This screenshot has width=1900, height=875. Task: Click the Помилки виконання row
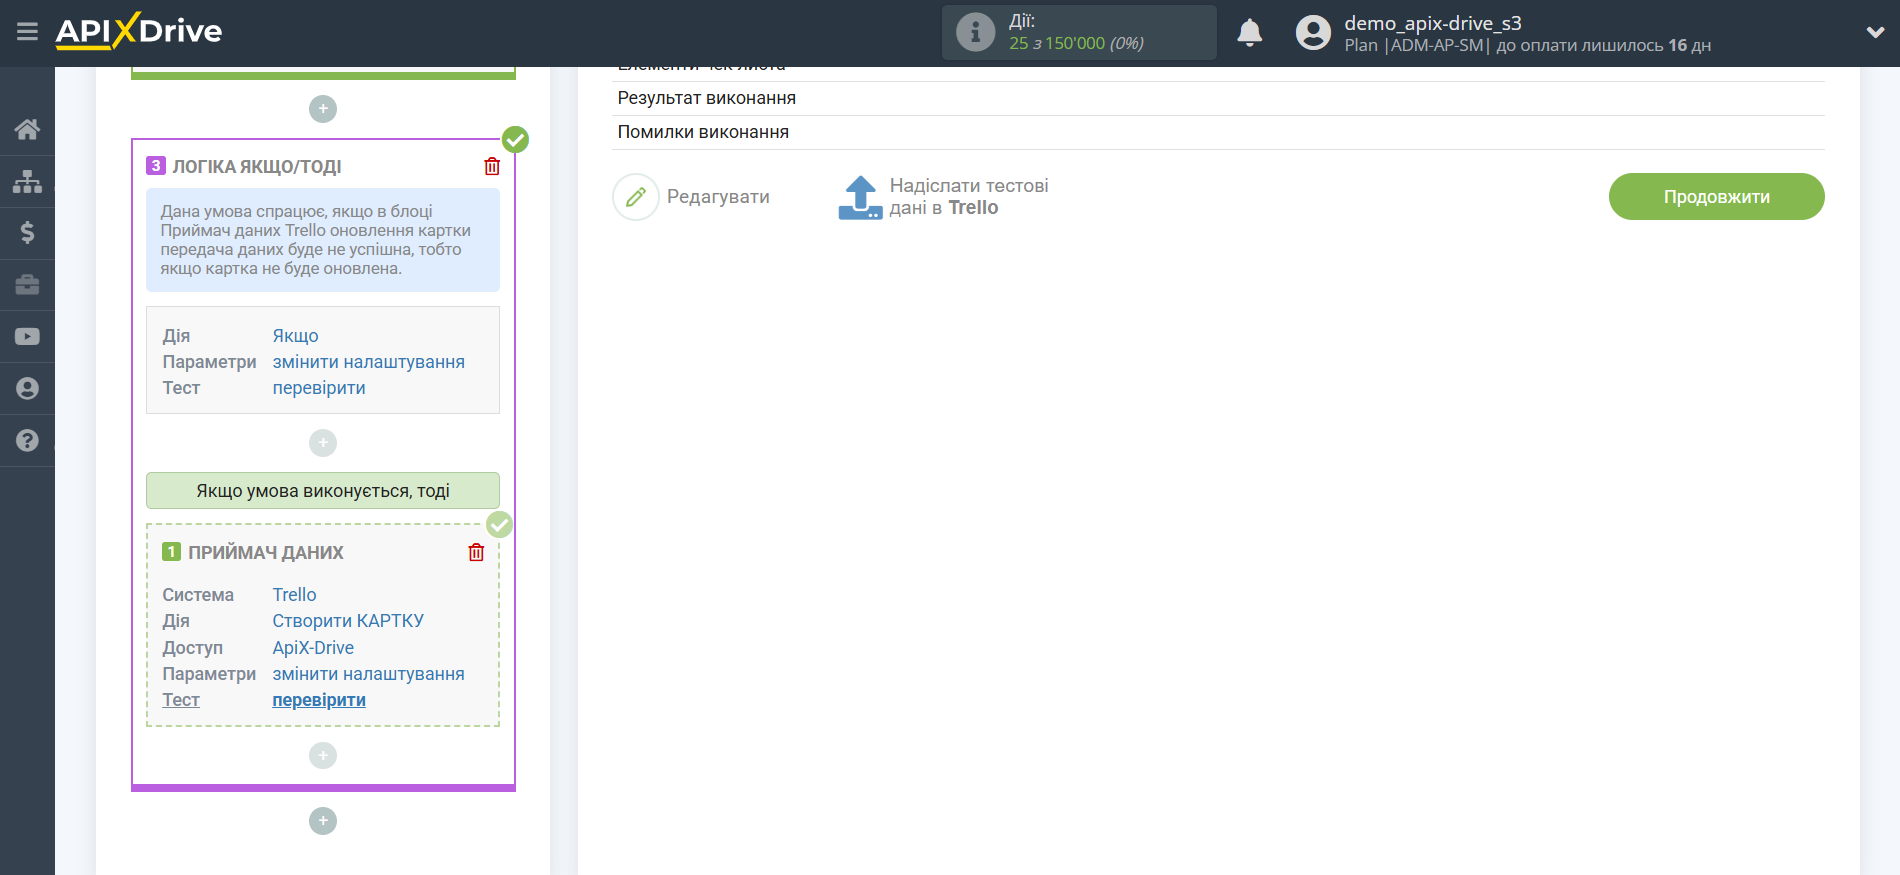click(1218, 132)
